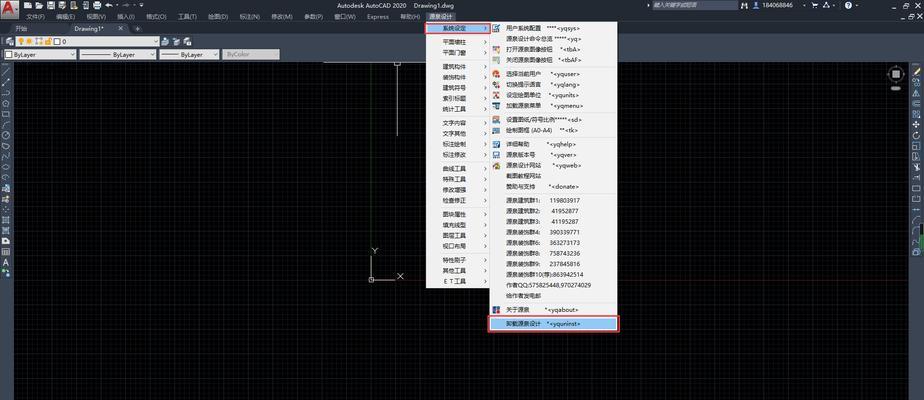Image resolution: width=924 pixels, height=400 pixels.
Task: Click the 切换提示语言 yqlang icon
Action: (x=496, y=85)
